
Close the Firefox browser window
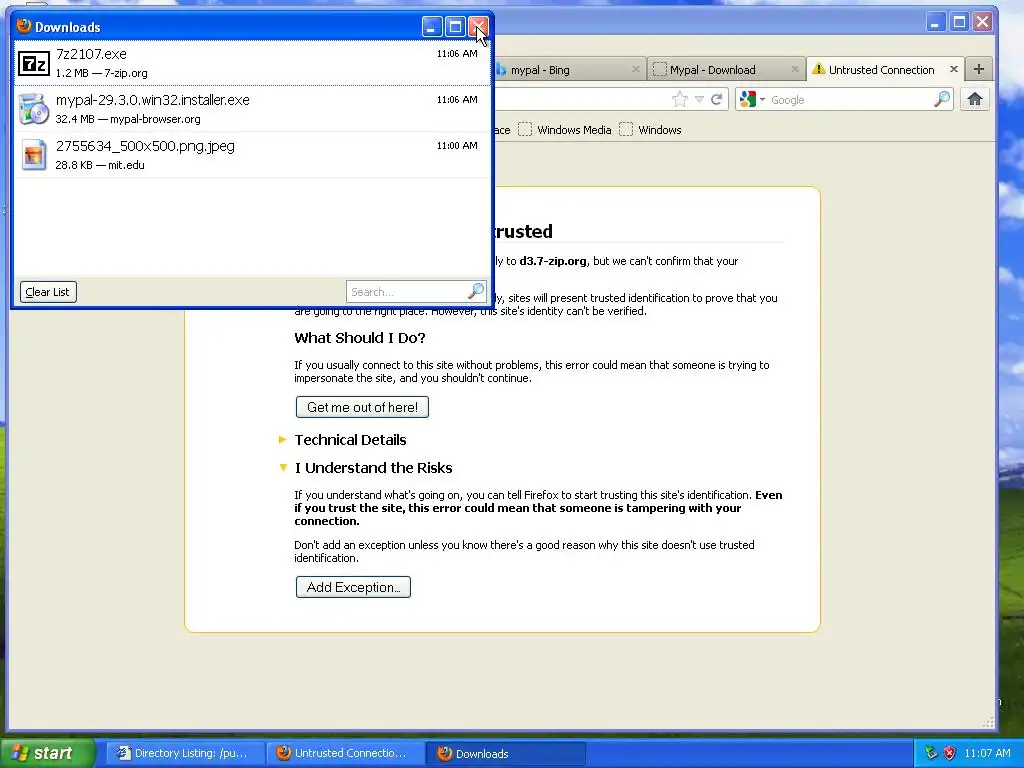coord(982,22)
